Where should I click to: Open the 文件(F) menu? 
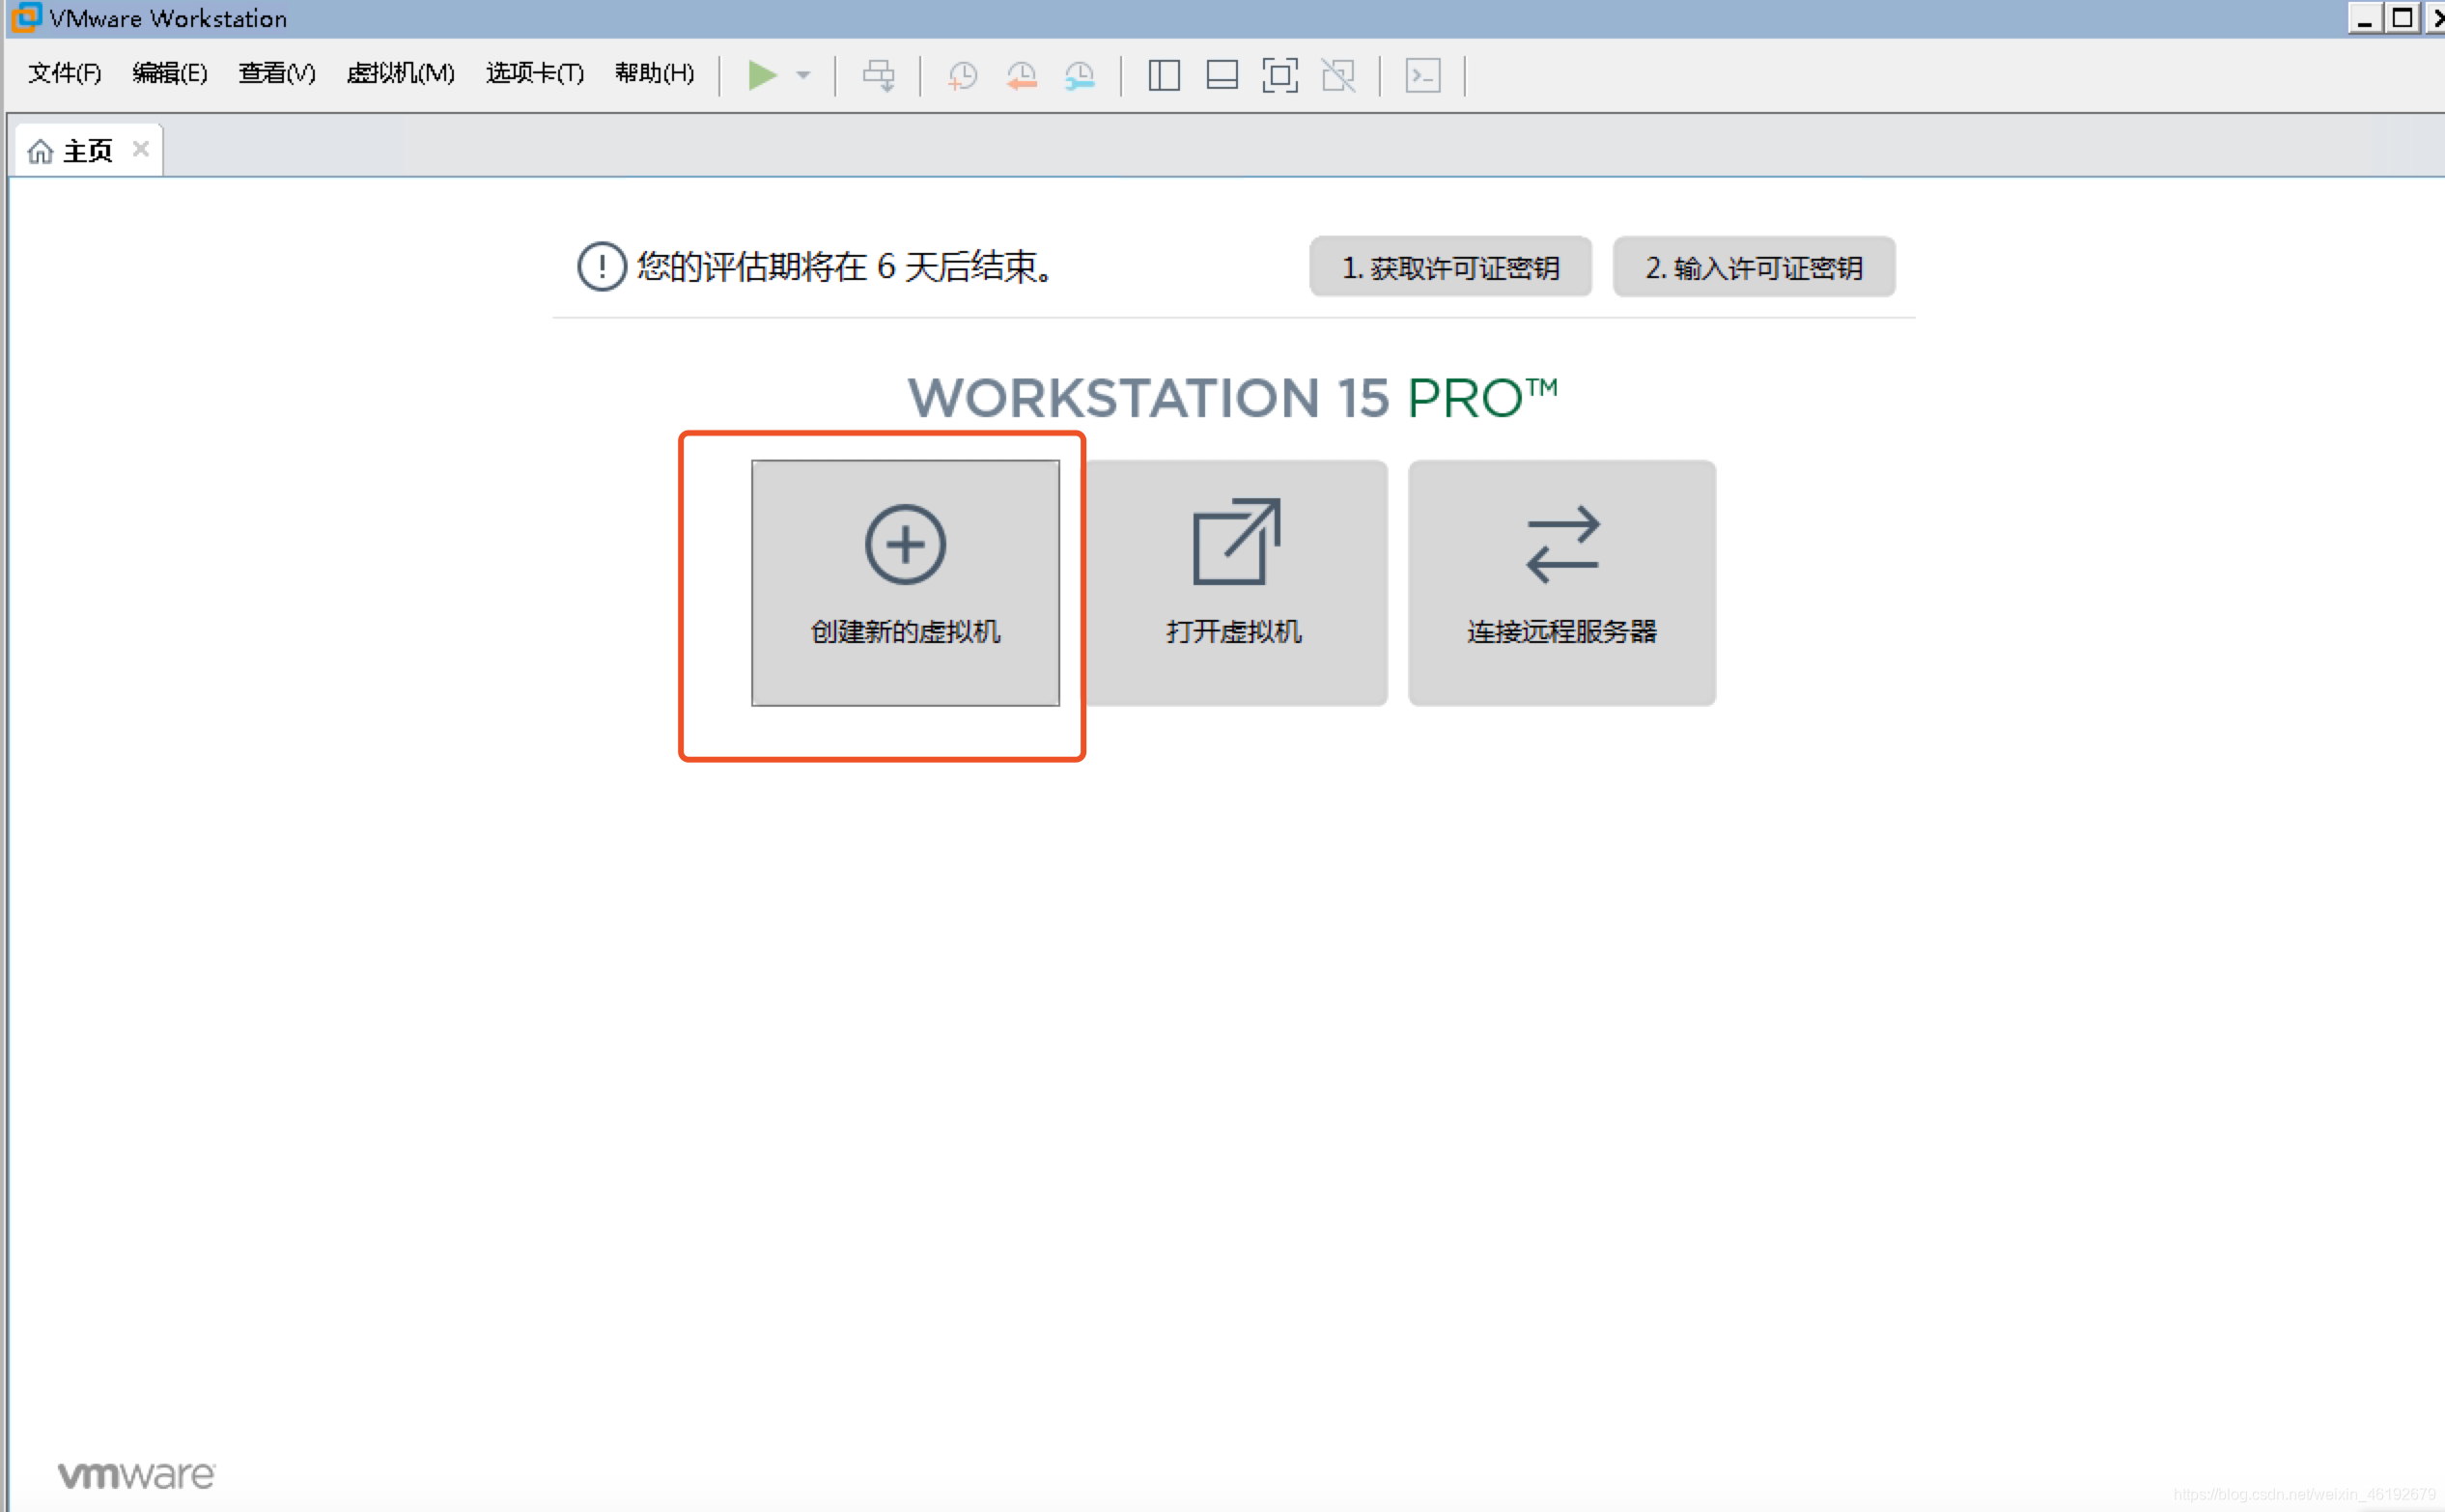65,73
